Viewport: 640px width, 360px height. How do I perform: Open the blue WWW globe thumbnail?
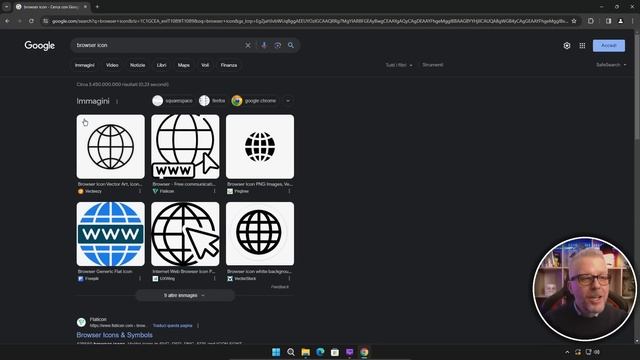click(111, 234)
